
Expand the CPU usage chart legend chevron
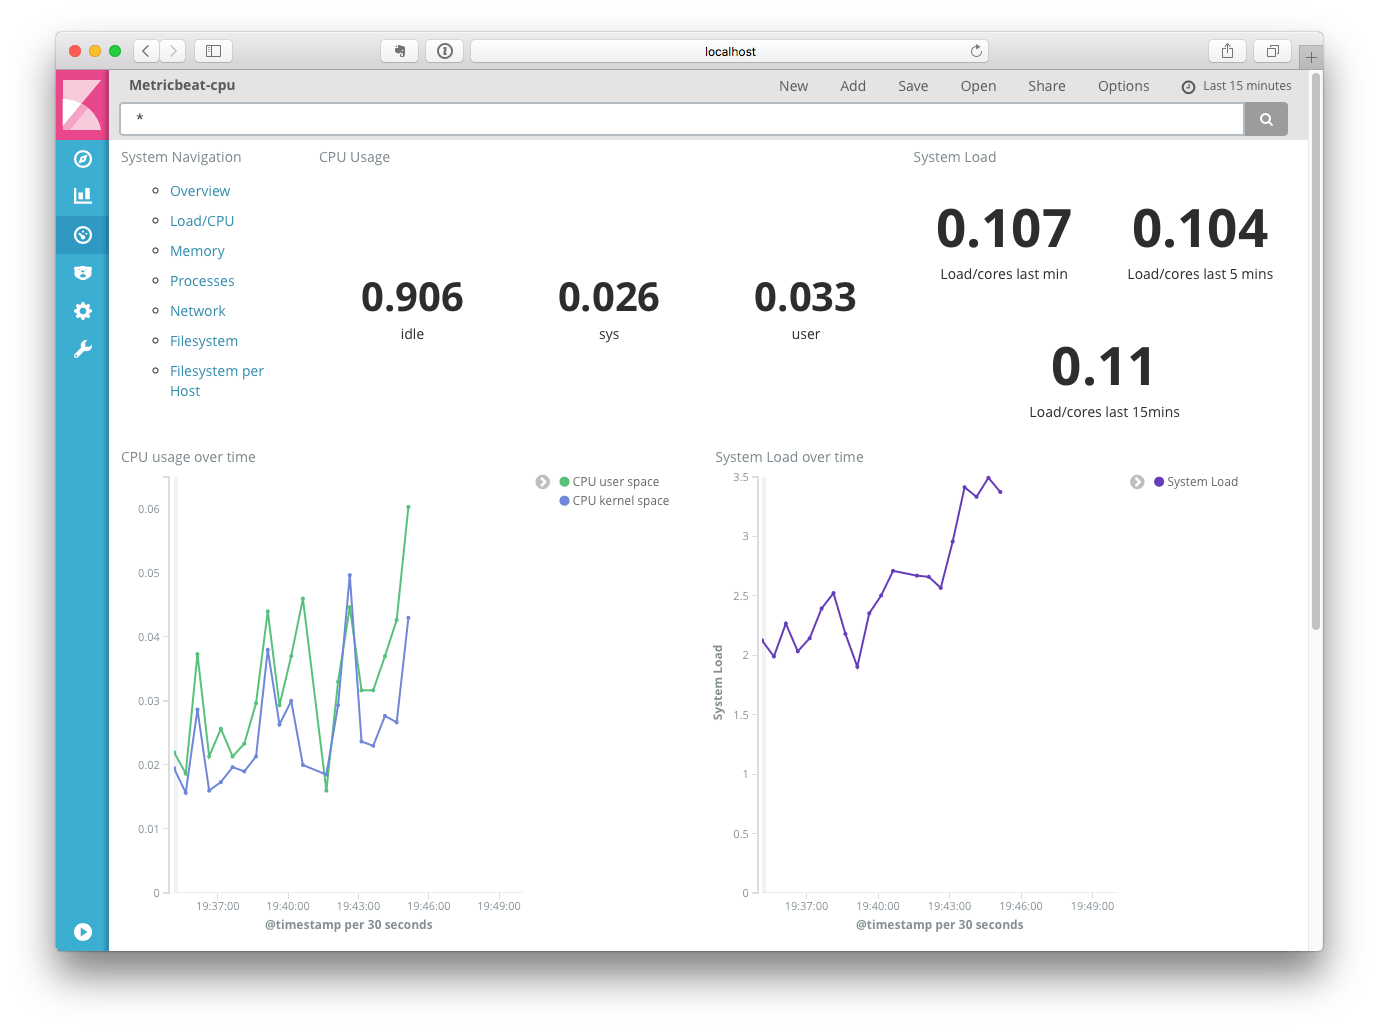[543, 481]
